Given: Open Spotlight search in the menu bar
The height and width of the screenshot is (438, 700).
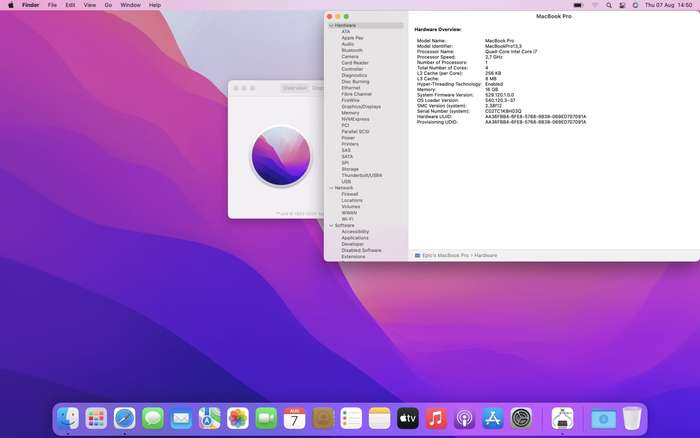Looking at the screenshot, I should 608,5.
